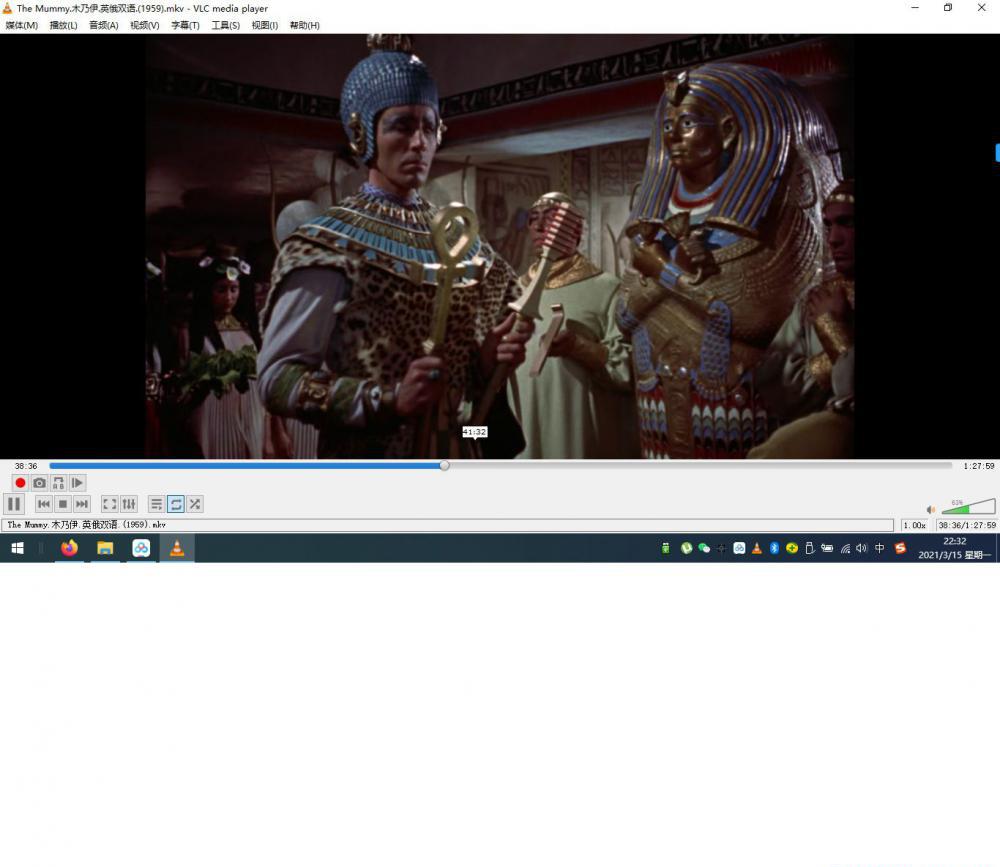
Task: Click the seek bar handle
Action: [445, 466]
